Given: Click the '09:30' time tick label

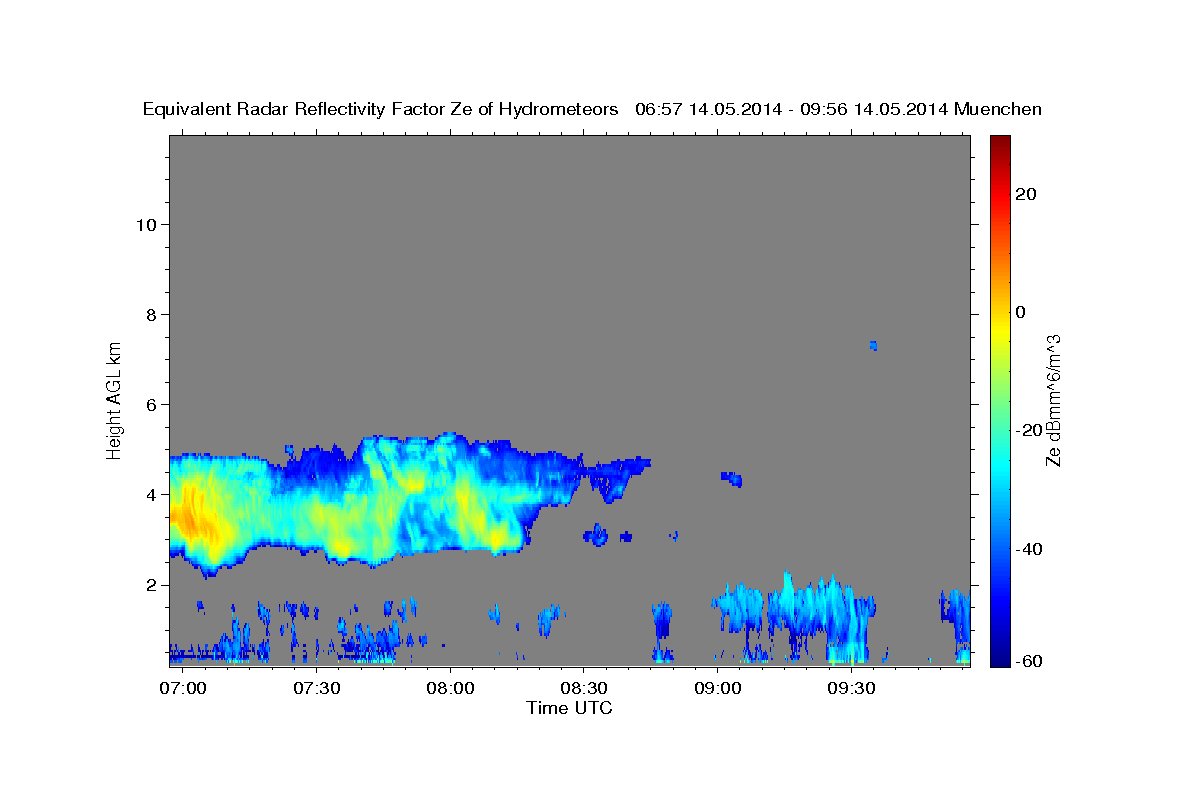Looking at the screenshot, I should (x=851, y=689).
